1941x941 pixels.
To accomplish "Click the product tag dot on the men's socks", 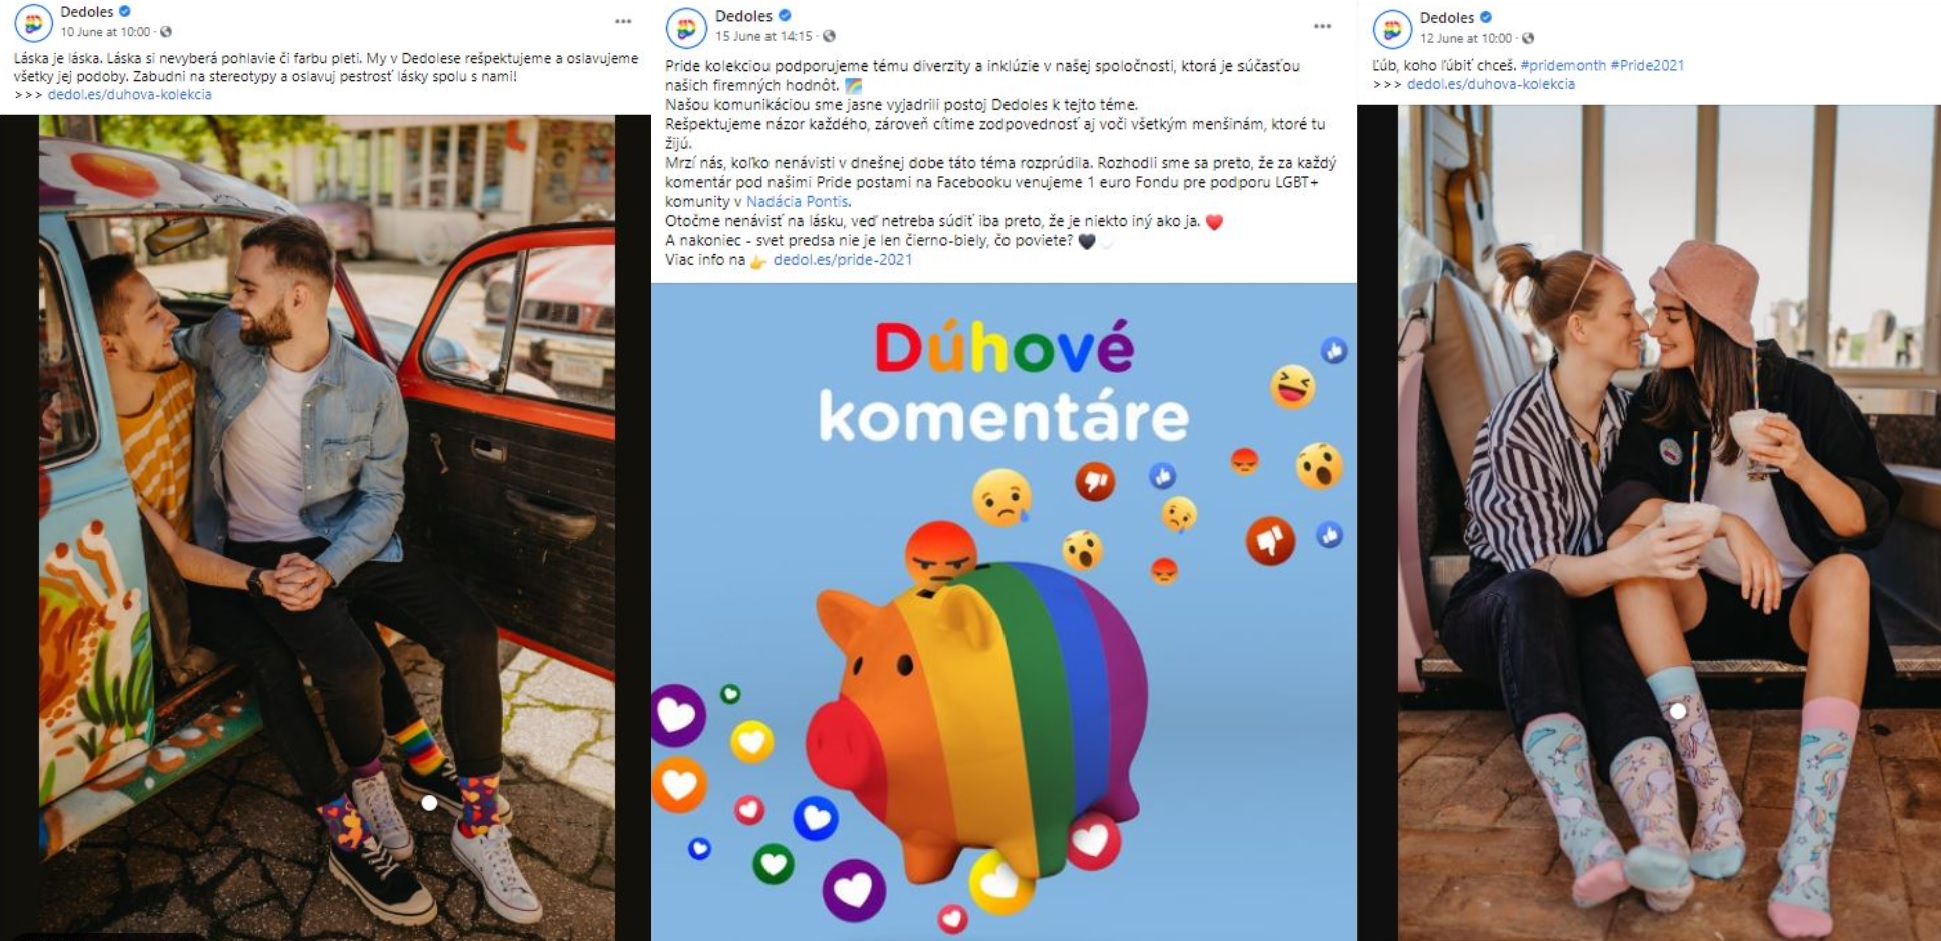I will (429, 803).
